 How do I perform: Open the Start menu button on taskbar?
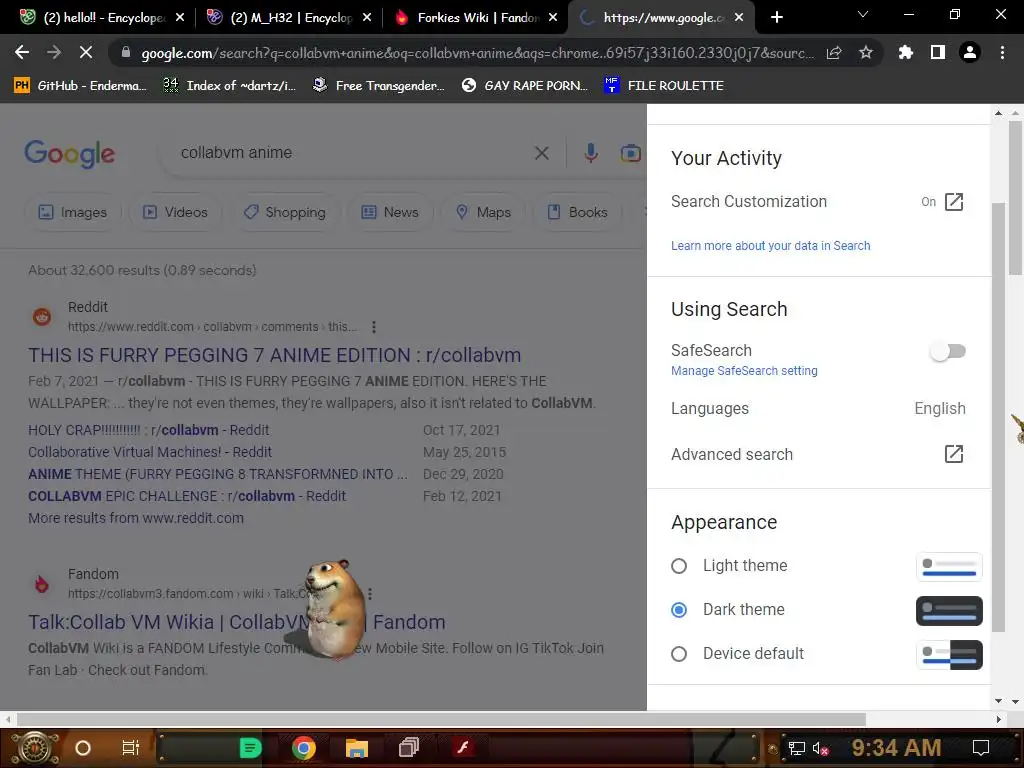35,748
